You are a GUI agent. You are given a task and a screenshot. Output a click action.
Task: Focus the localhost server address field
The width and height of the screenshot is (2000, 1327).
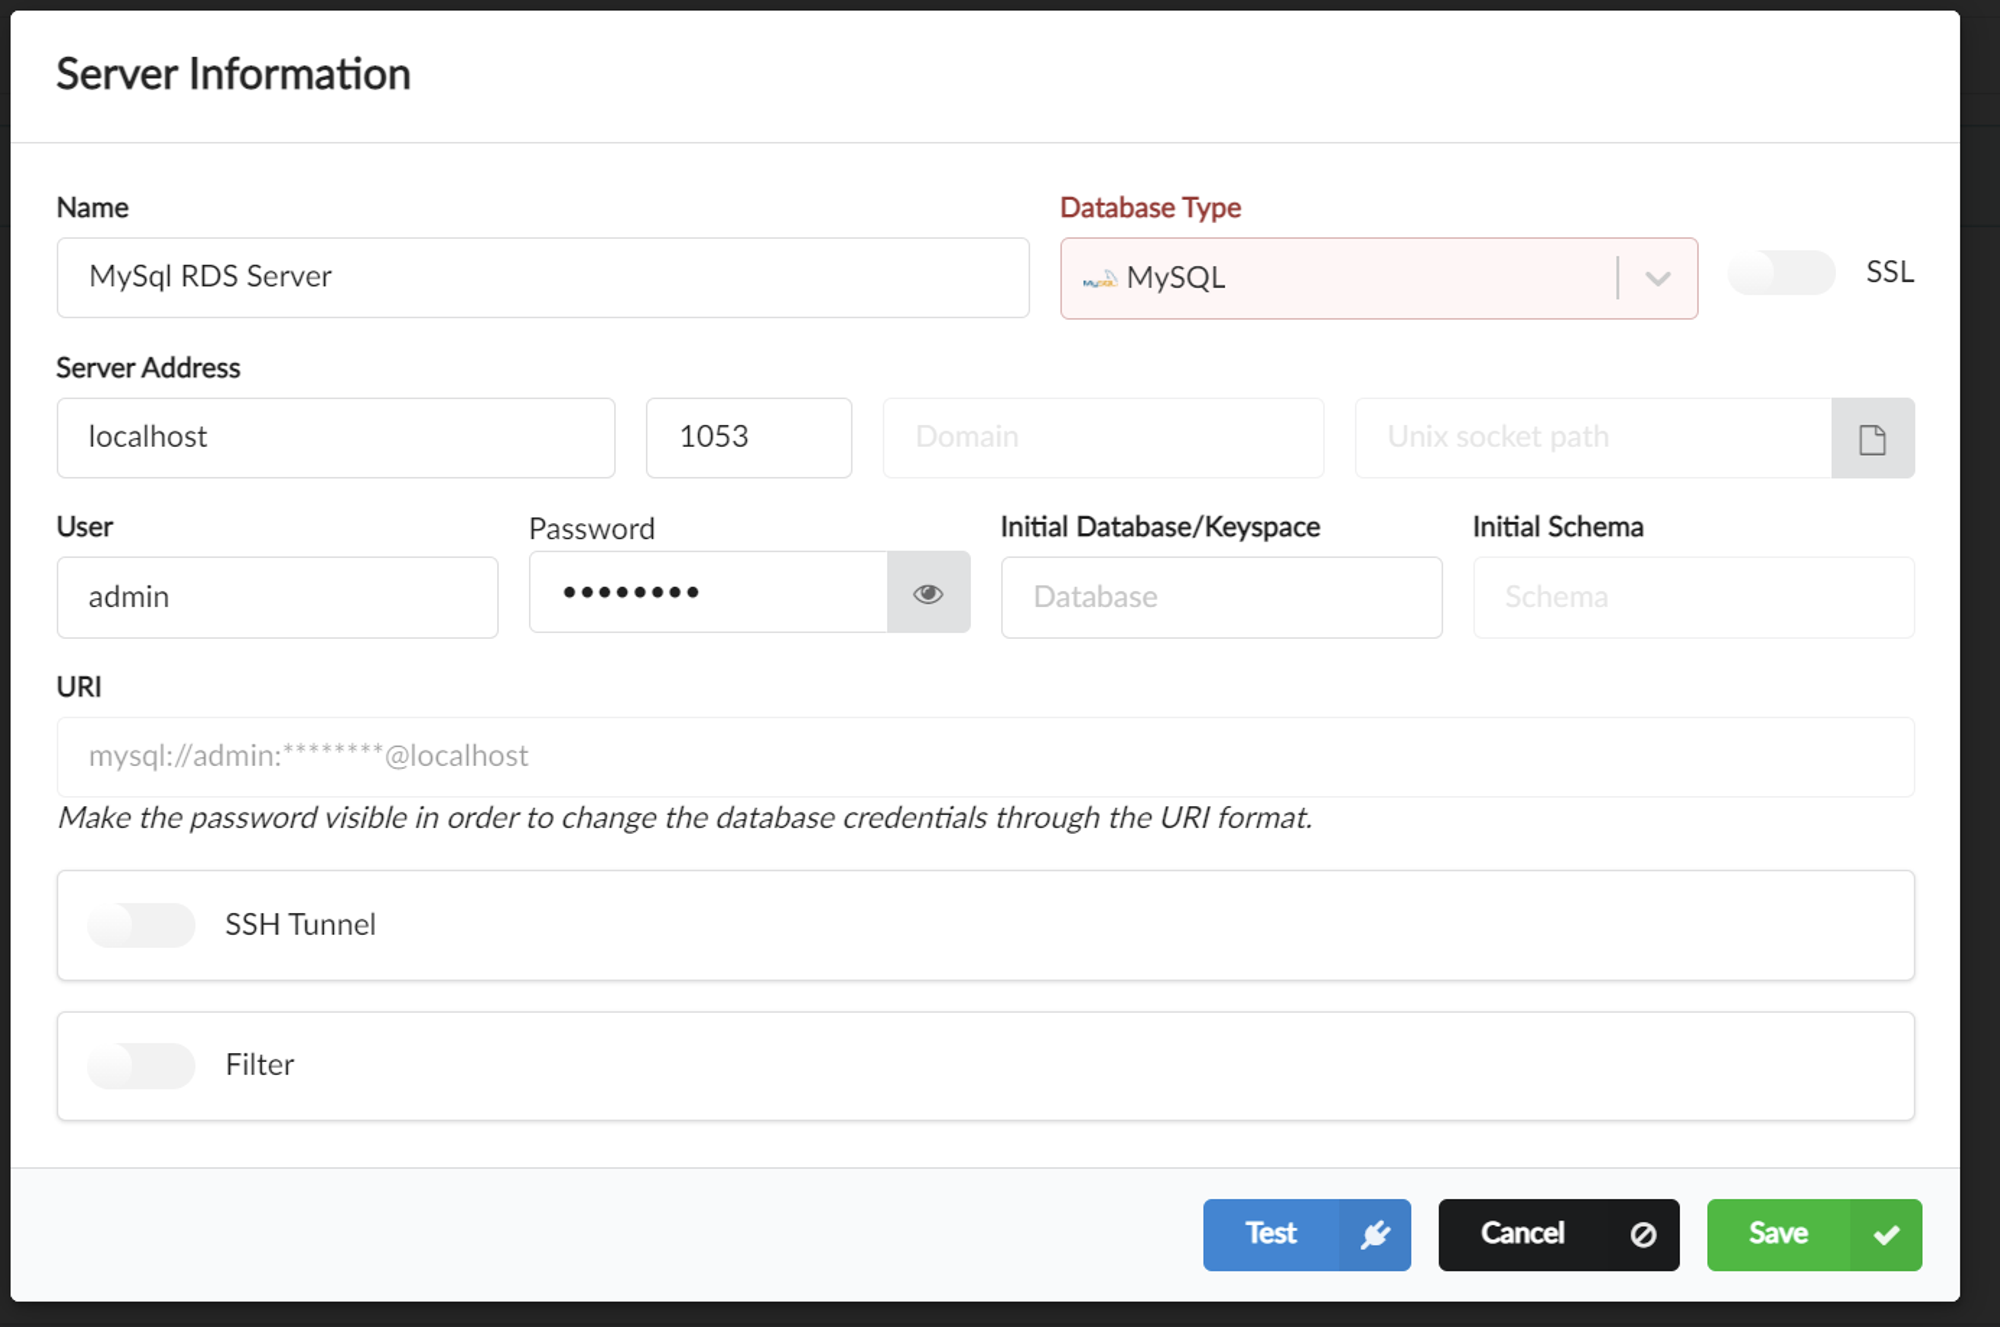click(336, 438)
